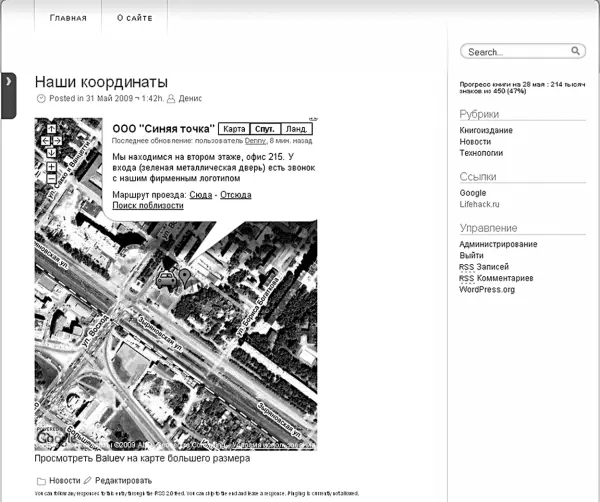600x502 pixels.
Task: Switch map to Карта view
Action: [x=234, y=129]
